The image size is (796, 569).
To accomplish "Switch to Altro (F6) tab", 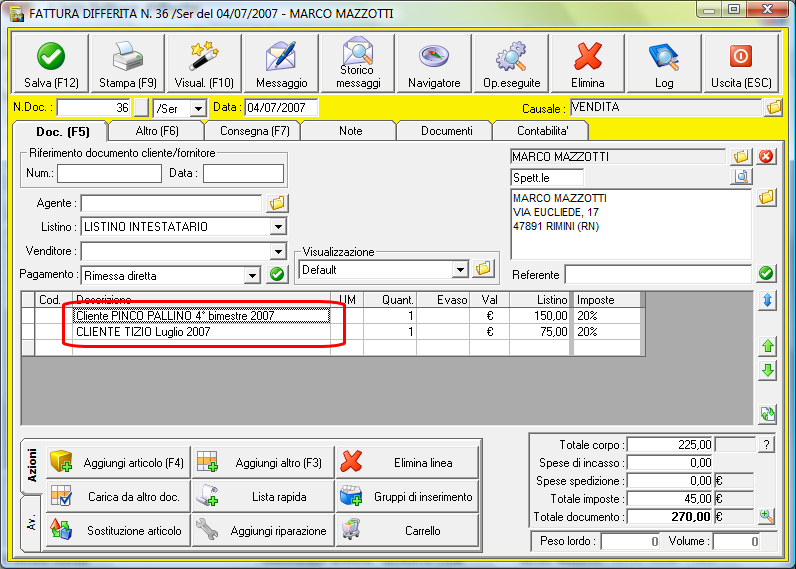I will click(157, 131).
